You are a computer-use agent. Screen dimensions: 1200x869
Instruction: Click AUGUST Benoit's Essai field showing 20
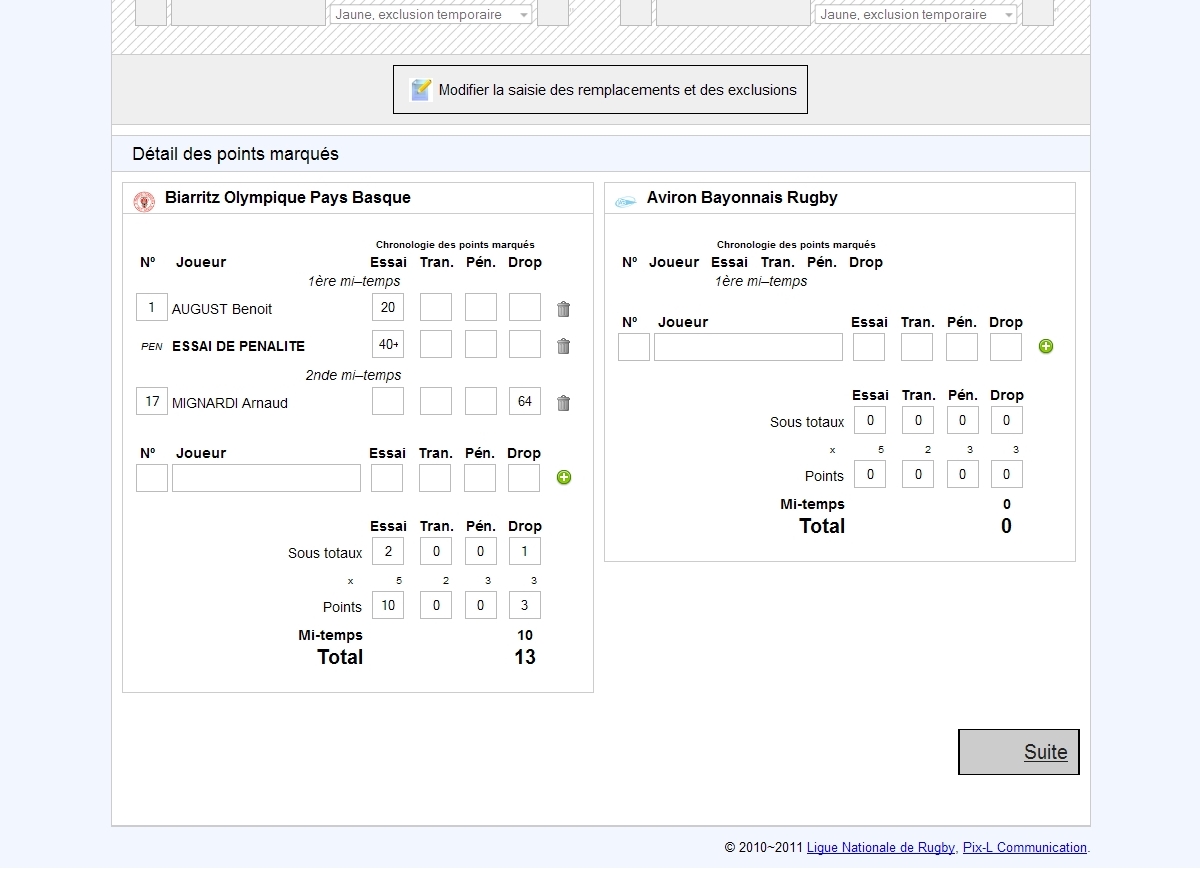point(388,307)
